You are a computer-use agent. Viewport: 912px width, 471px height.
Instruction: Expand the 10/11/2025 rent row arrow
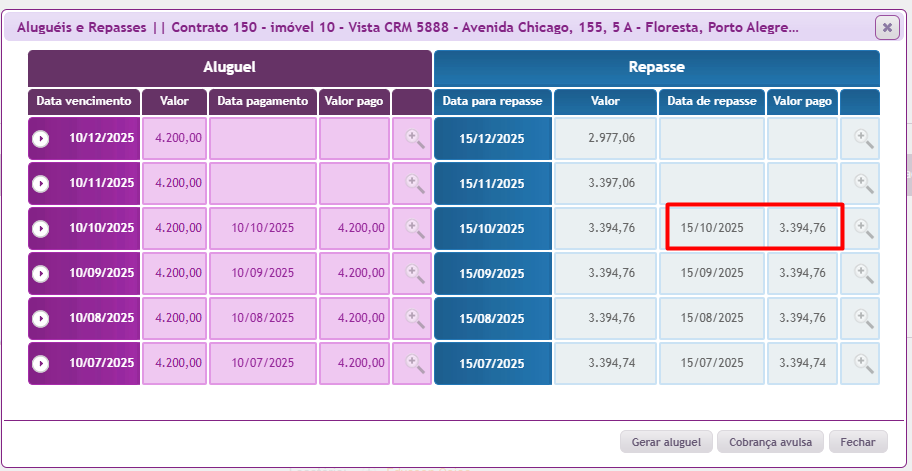coord(40,184)
